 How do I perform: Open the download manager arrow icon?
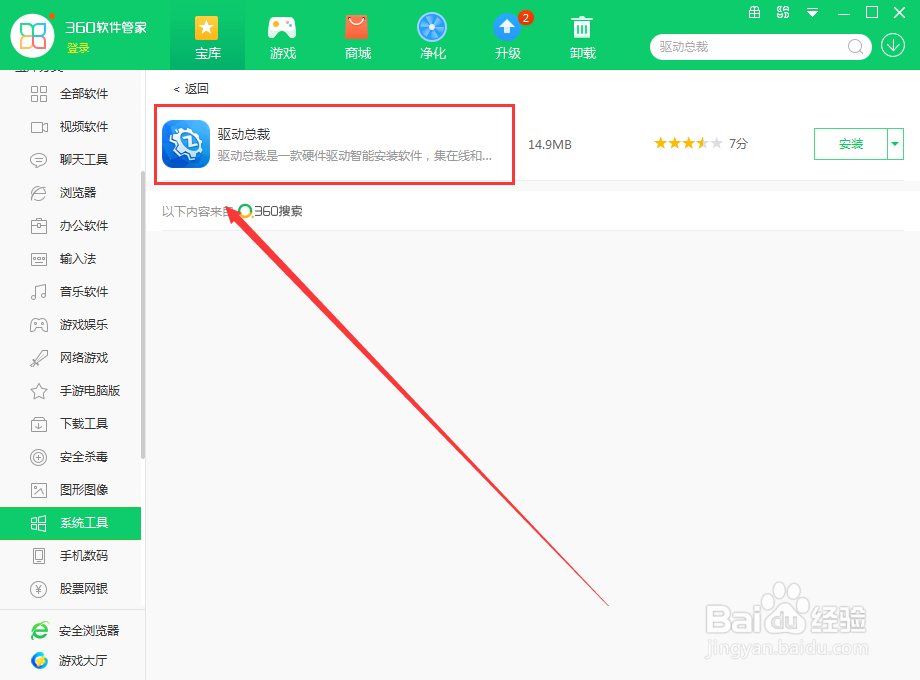pos(893,45)
